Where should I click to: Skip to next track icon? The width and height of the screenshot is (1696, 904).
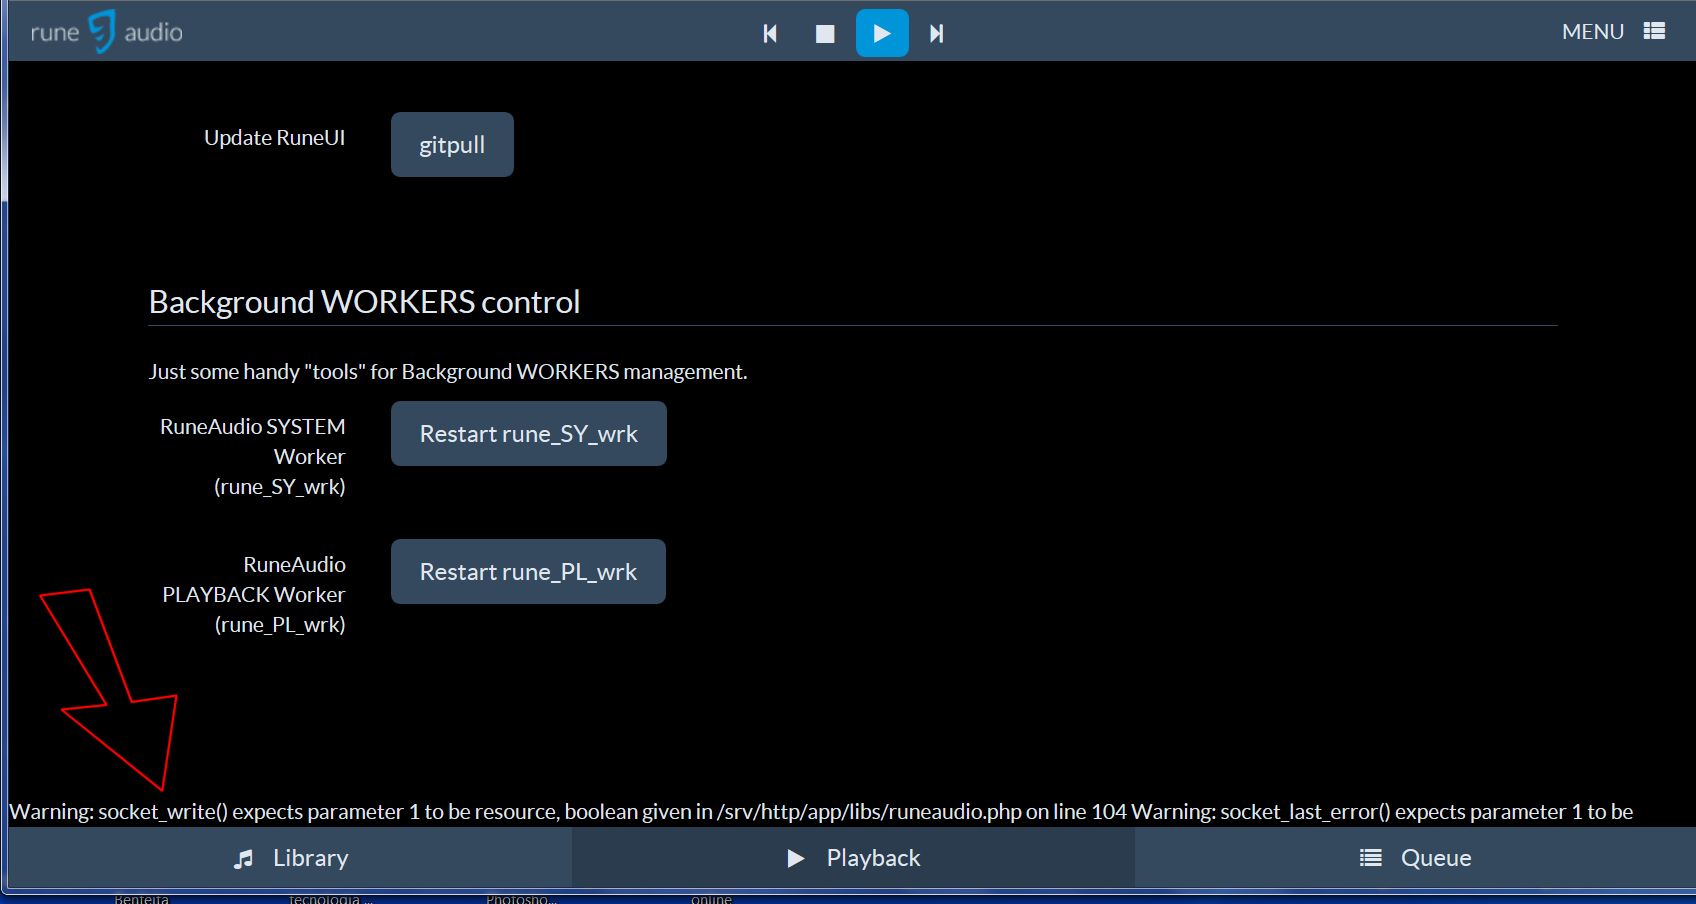(x=937, y=33)
